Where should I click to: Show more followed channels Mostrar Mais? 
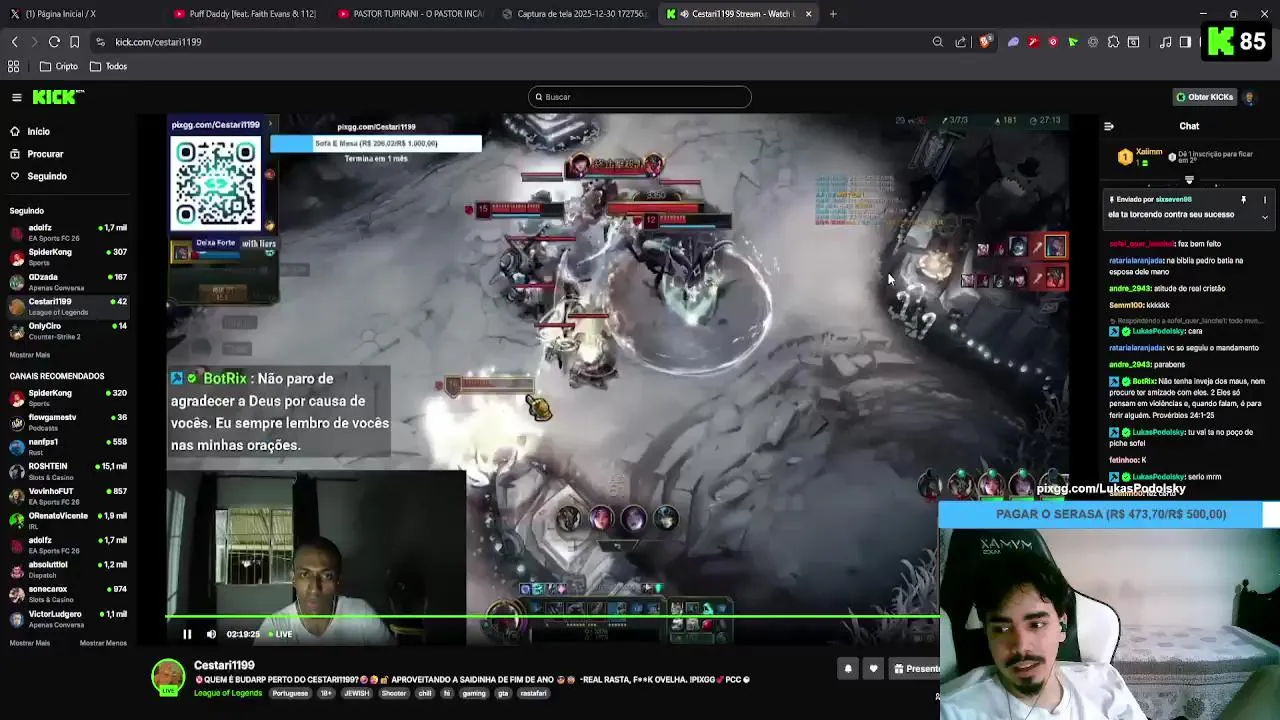click(x=29, y=355)
